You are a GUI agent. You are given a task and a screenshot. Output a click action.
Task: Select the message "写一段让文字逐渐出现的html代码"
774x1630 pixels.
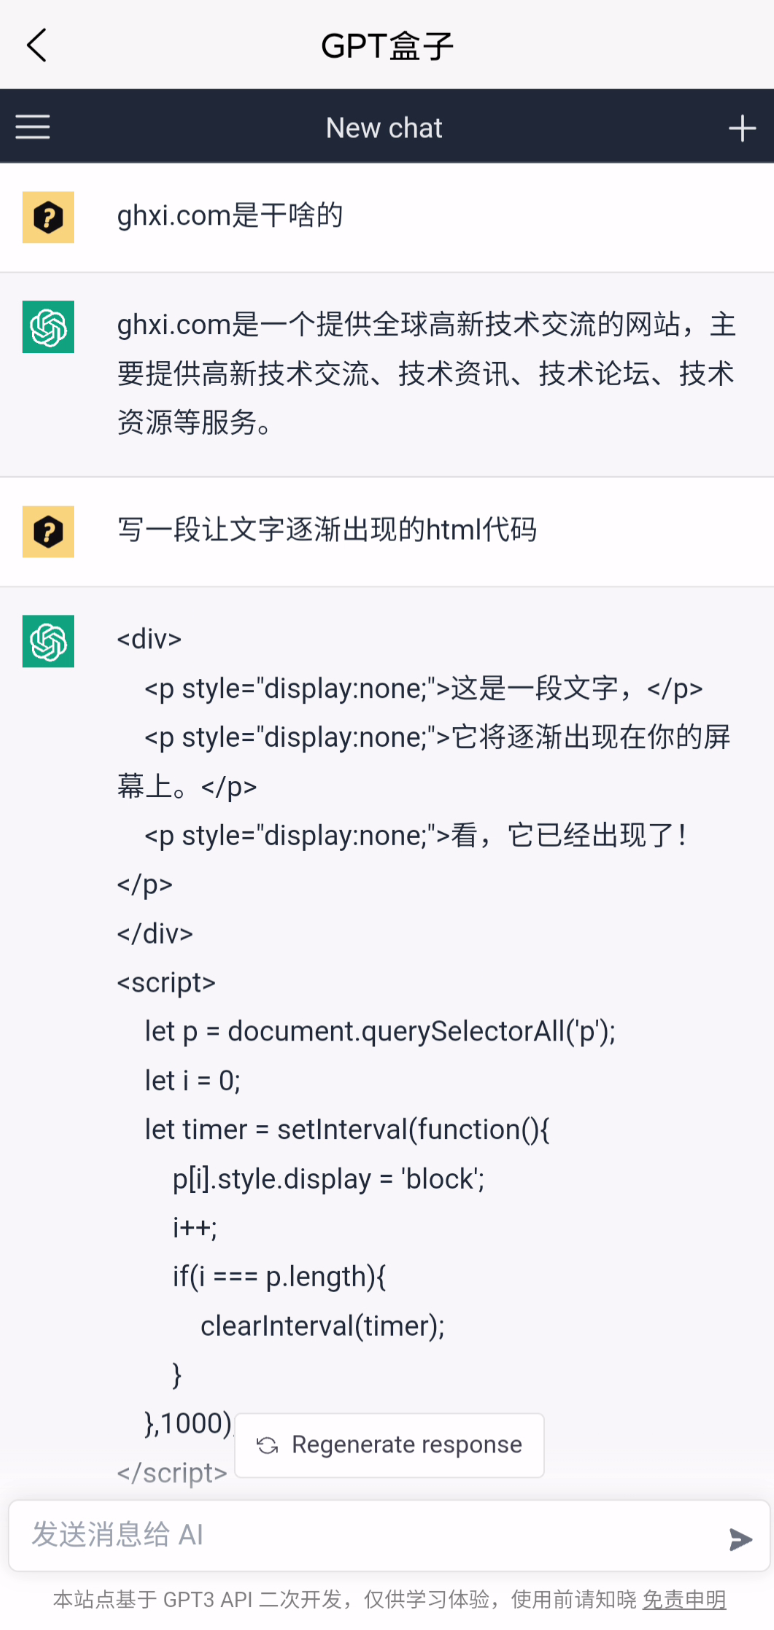[327, 529]
